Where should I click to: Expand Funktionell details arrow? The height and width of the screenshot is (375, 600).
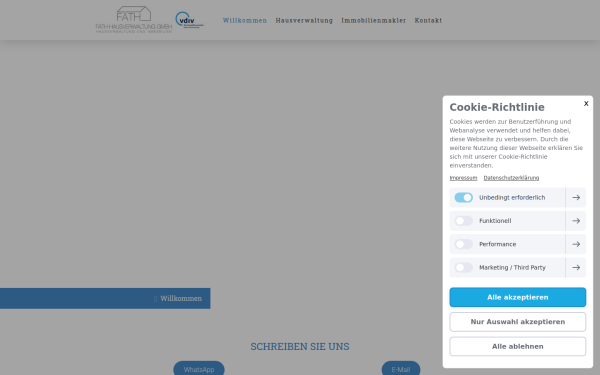576,221
